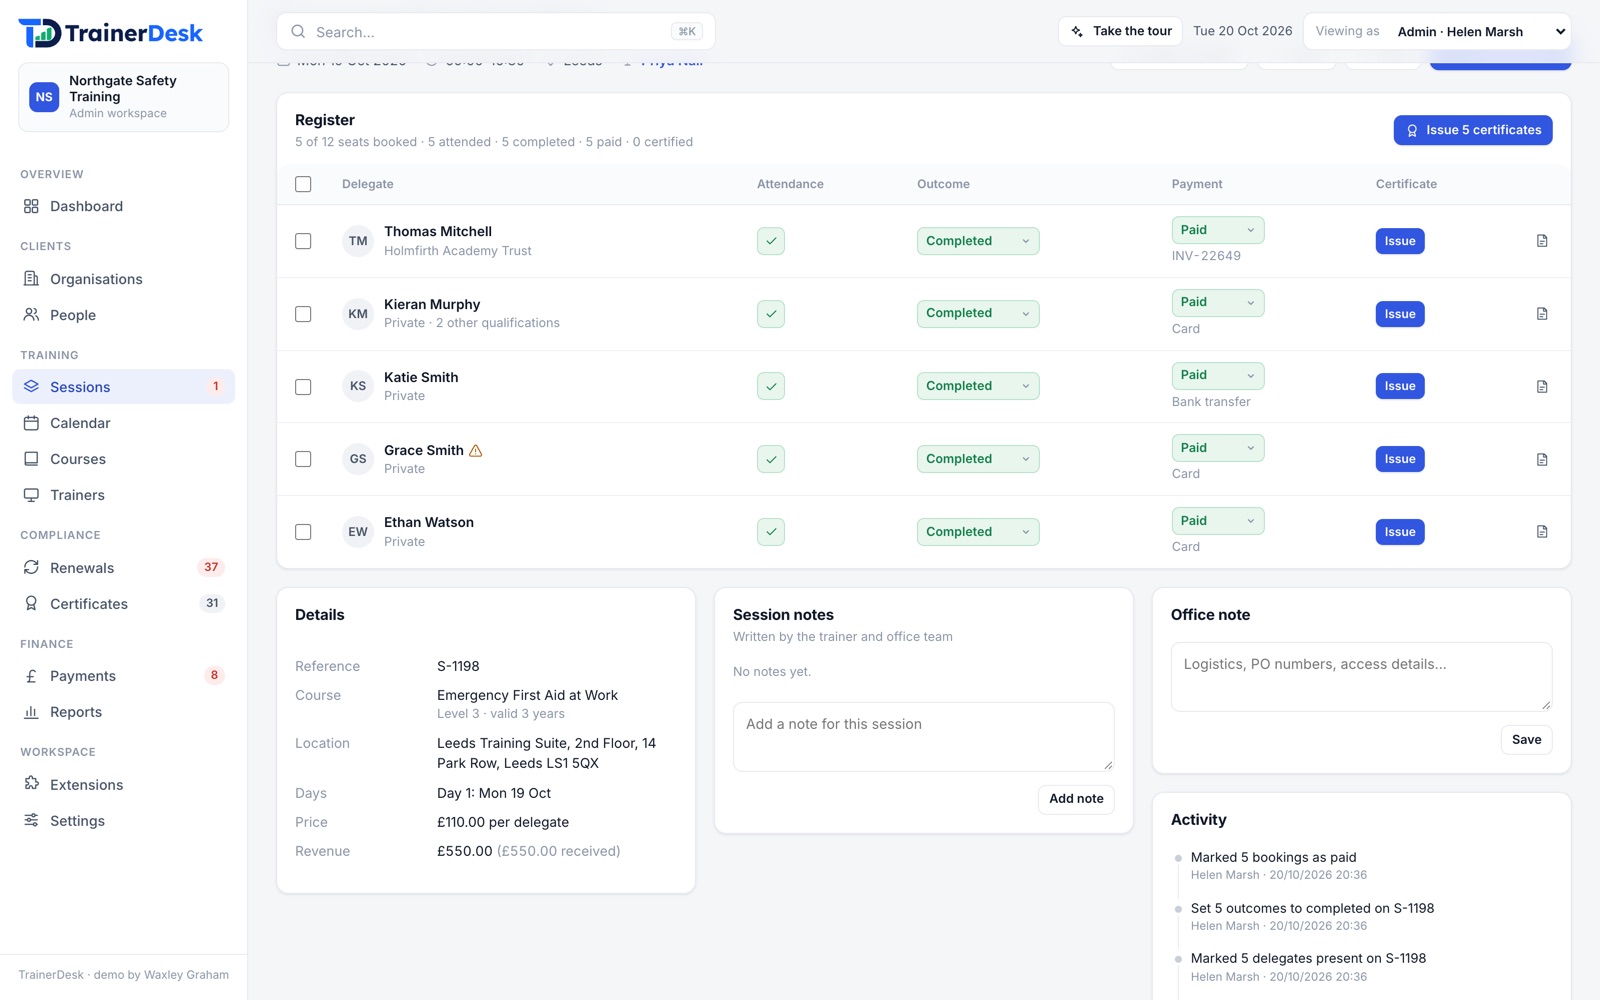Select Kieran Murphy's row checkbox
Screen dimensions: 1600x1000
(x=303, y=314)
